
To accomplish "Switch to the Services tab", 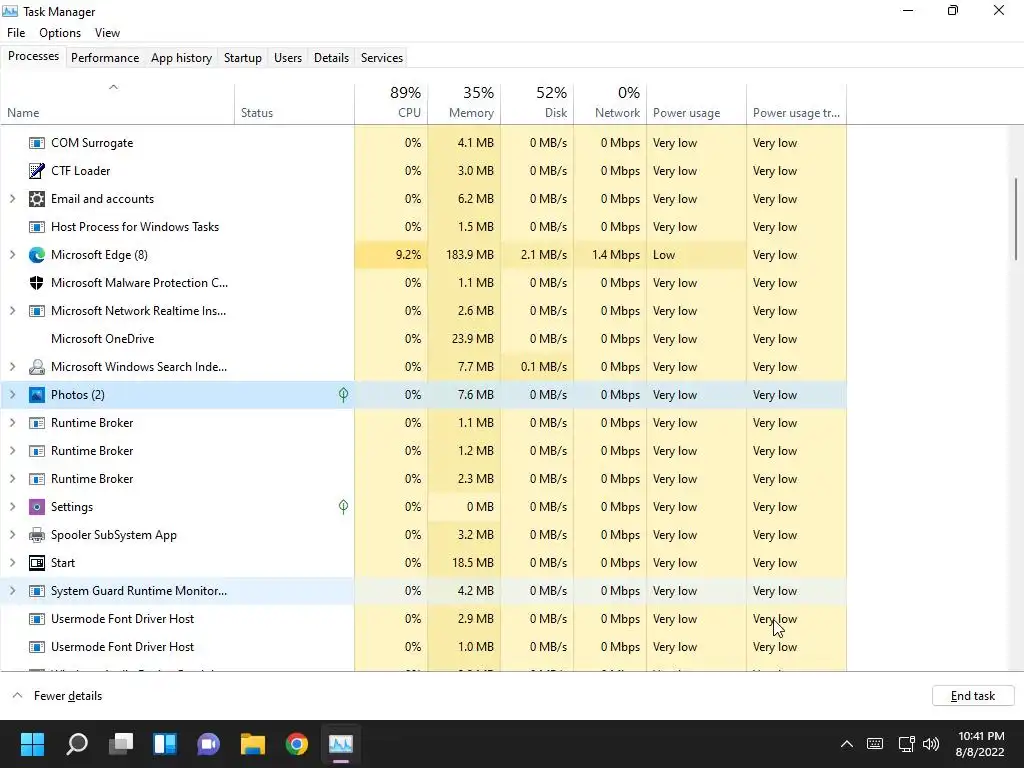I will pos(382,57).
